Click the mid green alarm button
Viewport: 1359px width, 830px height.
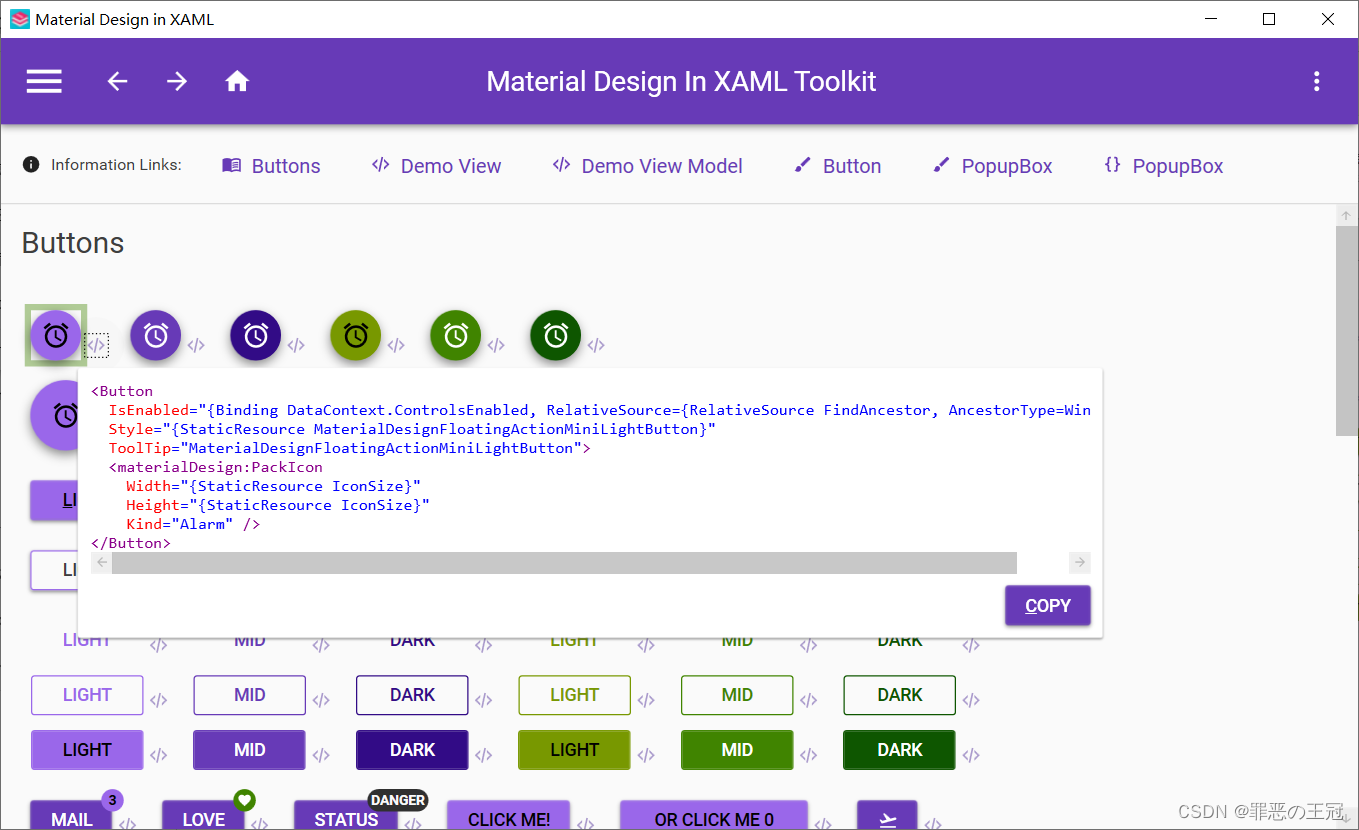point(456,335)
